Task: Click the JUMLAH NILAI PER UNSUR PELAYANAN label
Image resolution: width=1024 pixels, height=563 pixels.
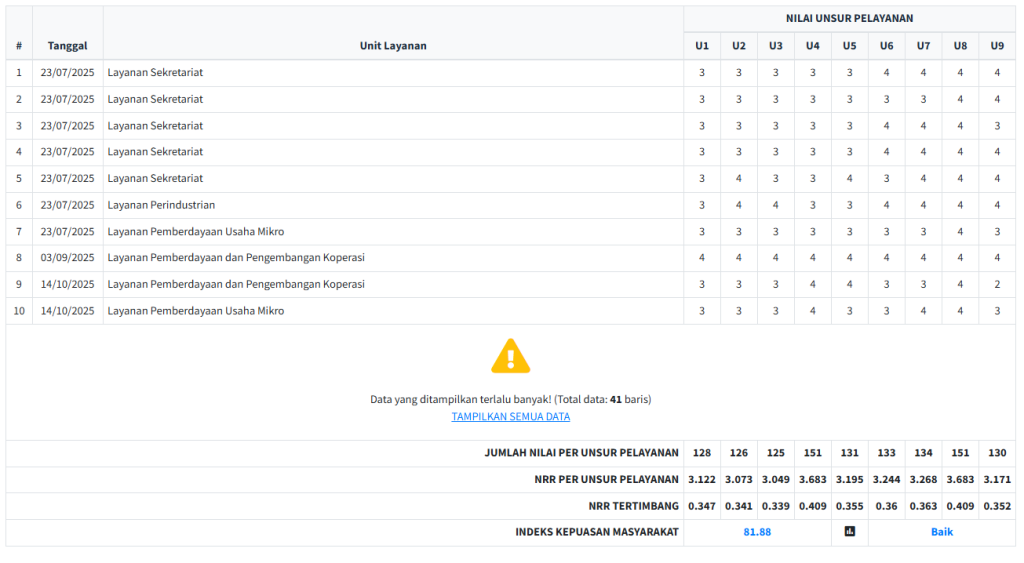Action: [581, 454]
